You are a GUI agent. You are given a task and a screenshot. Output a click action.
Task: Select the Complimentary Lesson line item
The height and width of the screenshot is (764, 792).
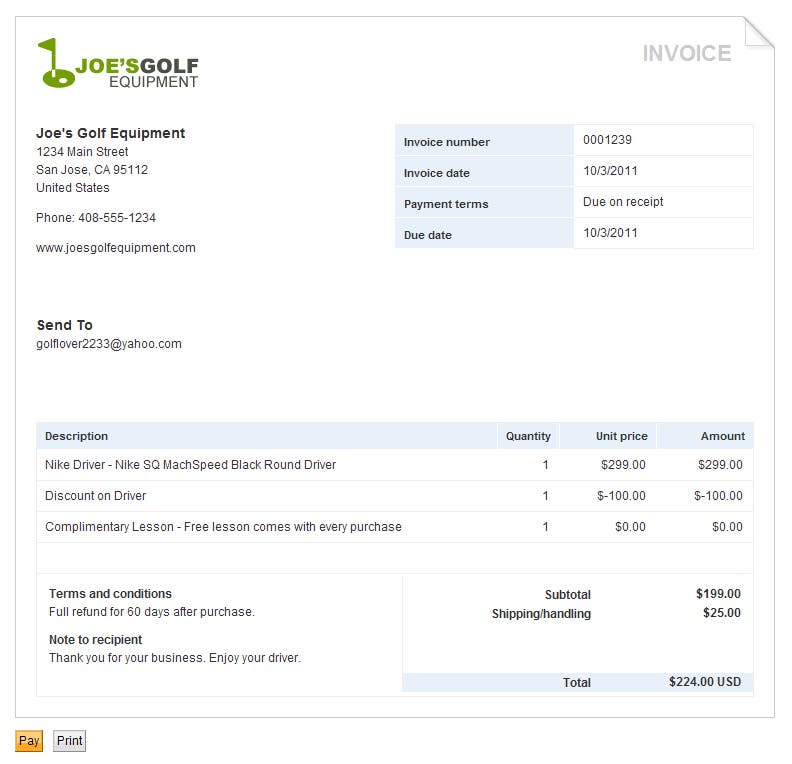(x=223, y=527)
